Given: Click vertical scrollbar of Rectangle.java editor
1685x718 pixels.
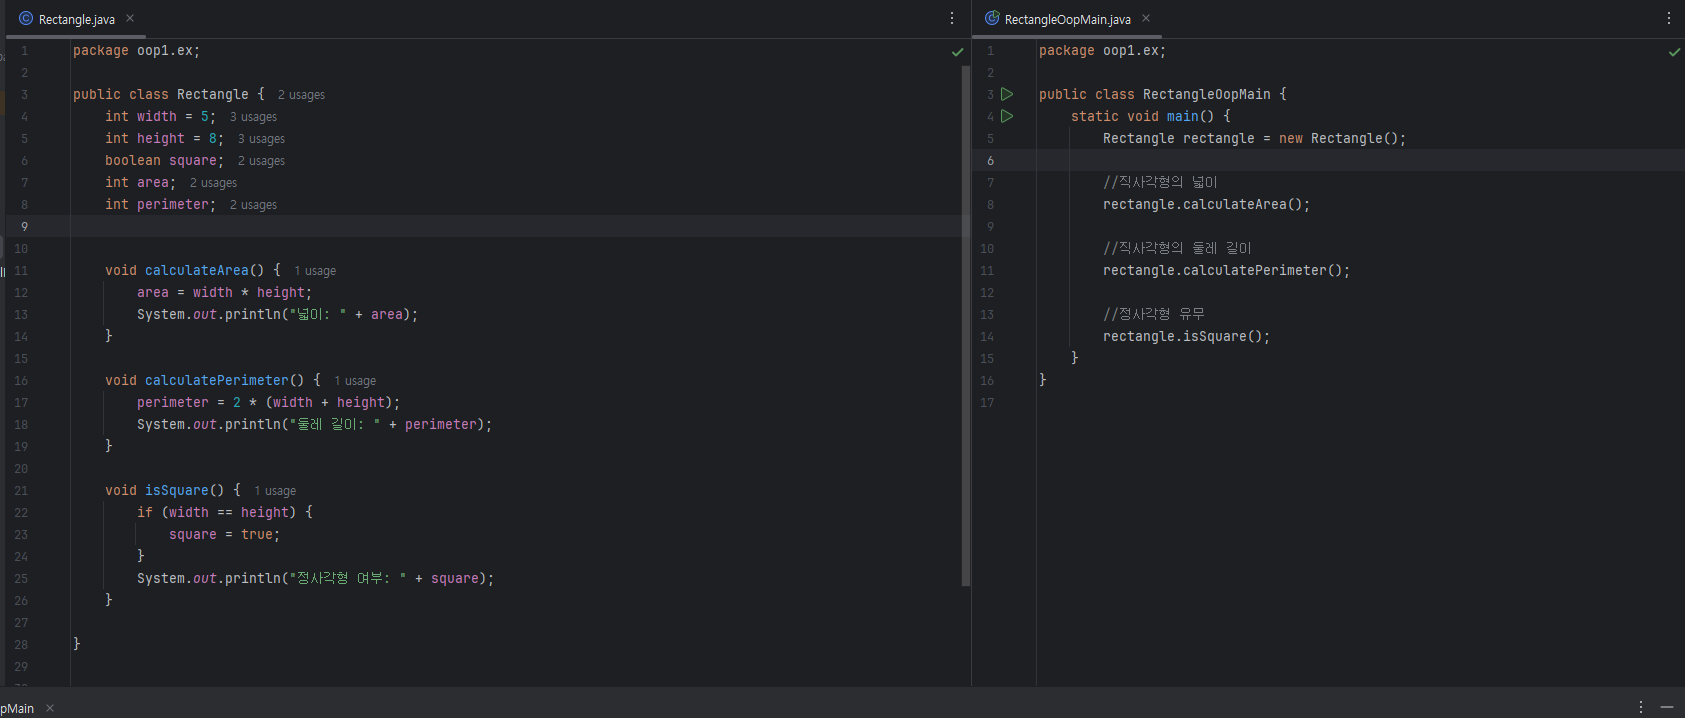Looking at the screenshot, I should [x=965, y=325].
